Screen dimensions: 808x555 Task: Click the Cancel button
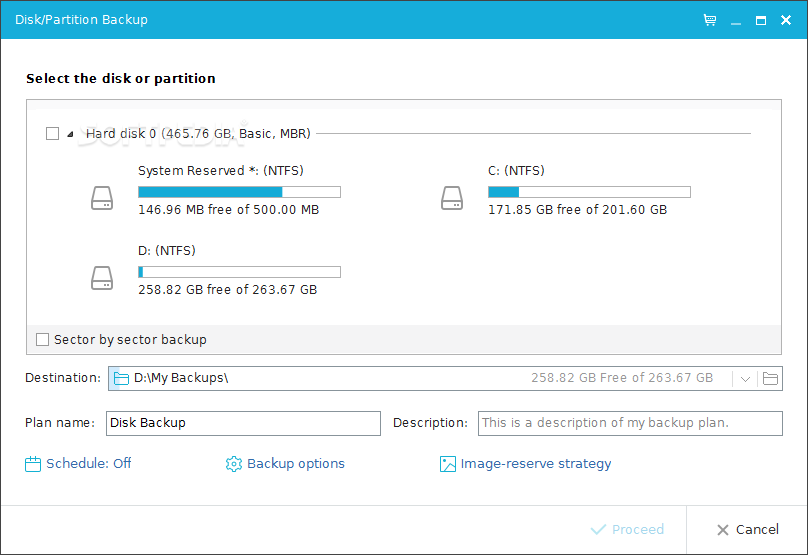748,529
